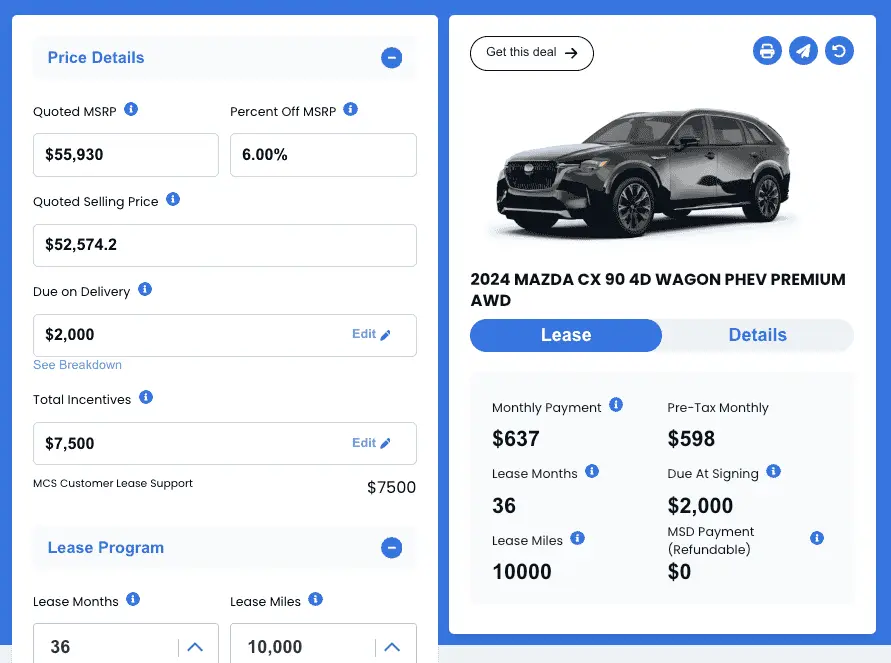The width and height of the screenshot is (891, 663).
Task: Click info icon beside Due At Signing
Action: [773, 471]
